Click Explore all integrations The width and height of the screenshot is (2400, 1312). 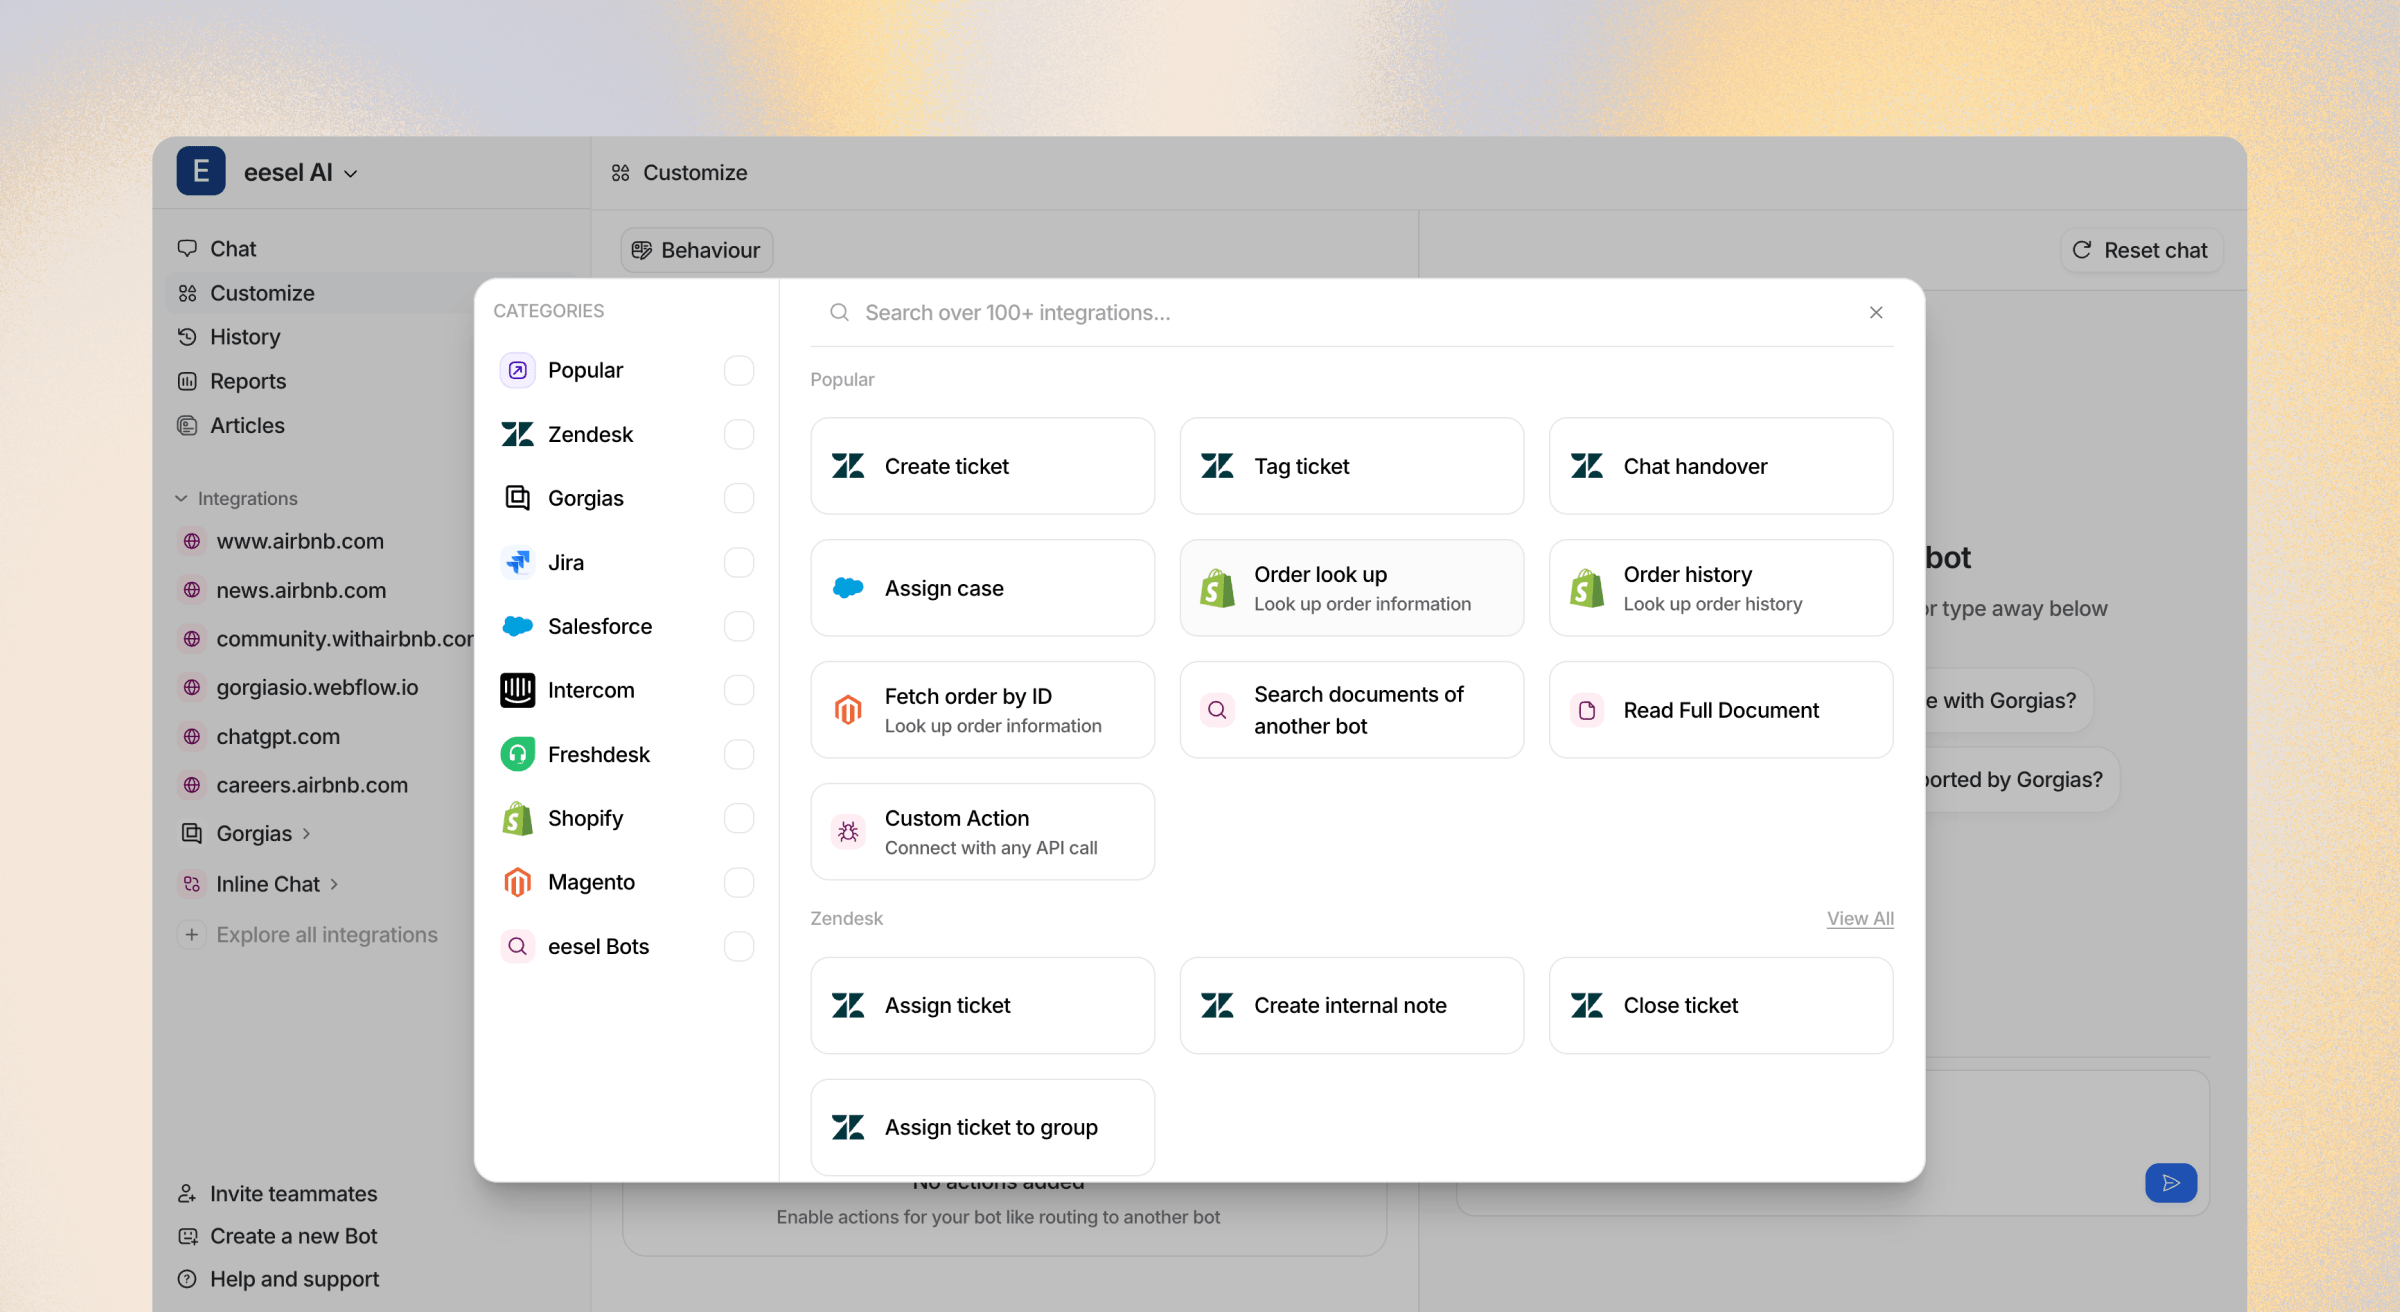(308, 935)
